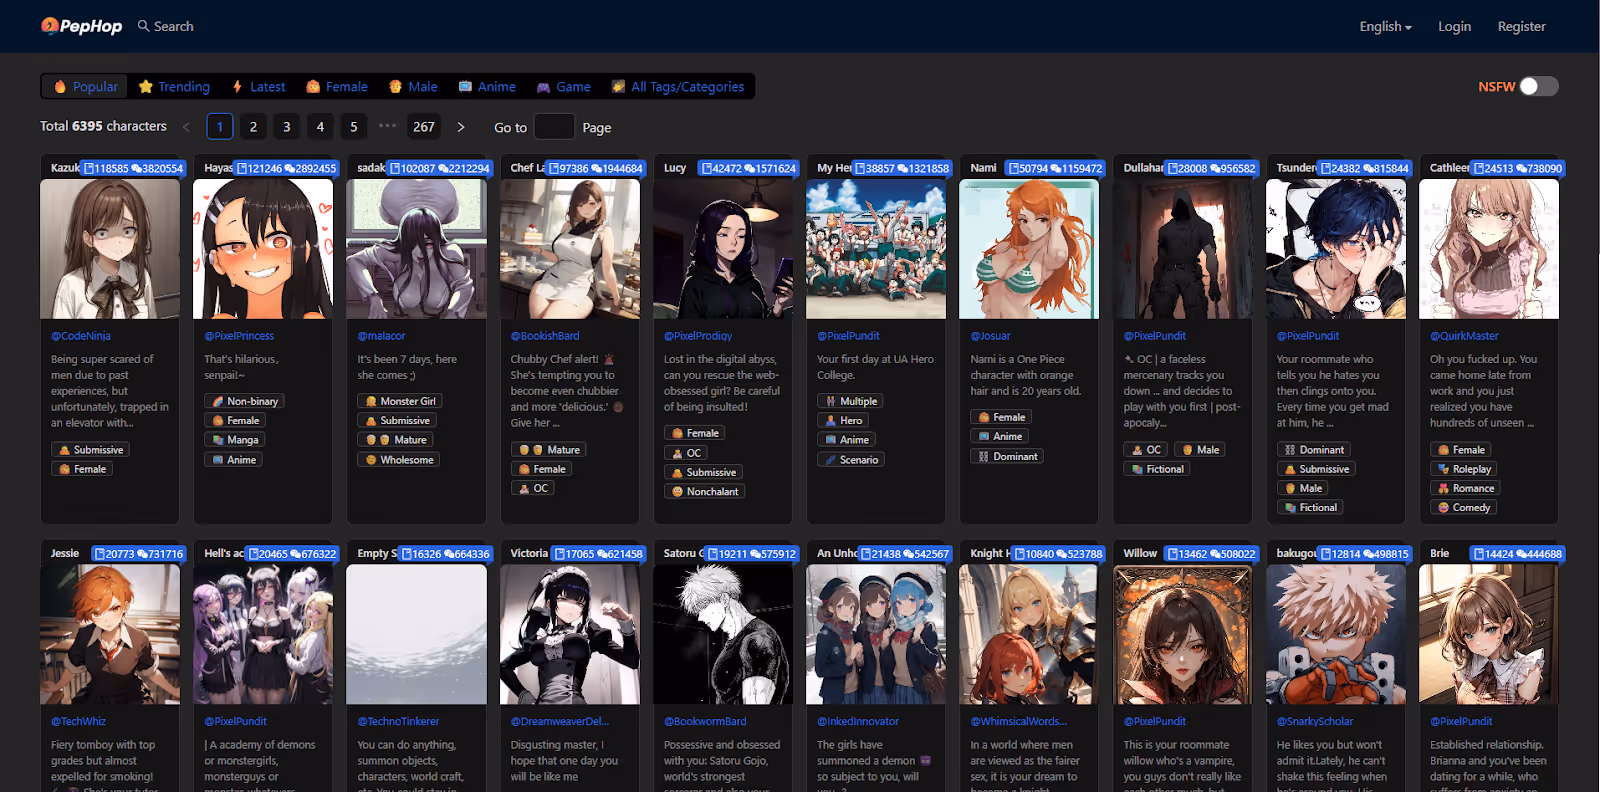Click Romance tag on Cathleen card
1600x792 pixels.
1465,489
